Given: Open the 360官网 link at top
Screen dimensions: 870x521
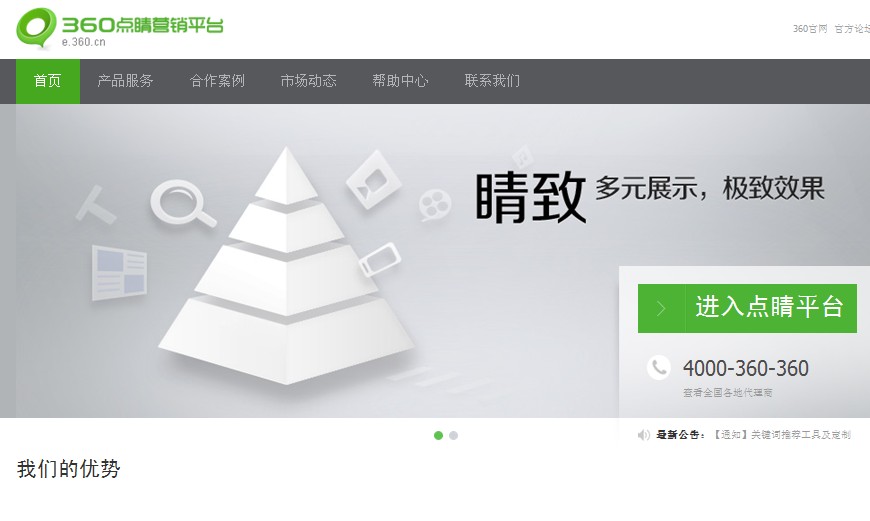Looking at the screenshot, I should [x=810, y=28].
